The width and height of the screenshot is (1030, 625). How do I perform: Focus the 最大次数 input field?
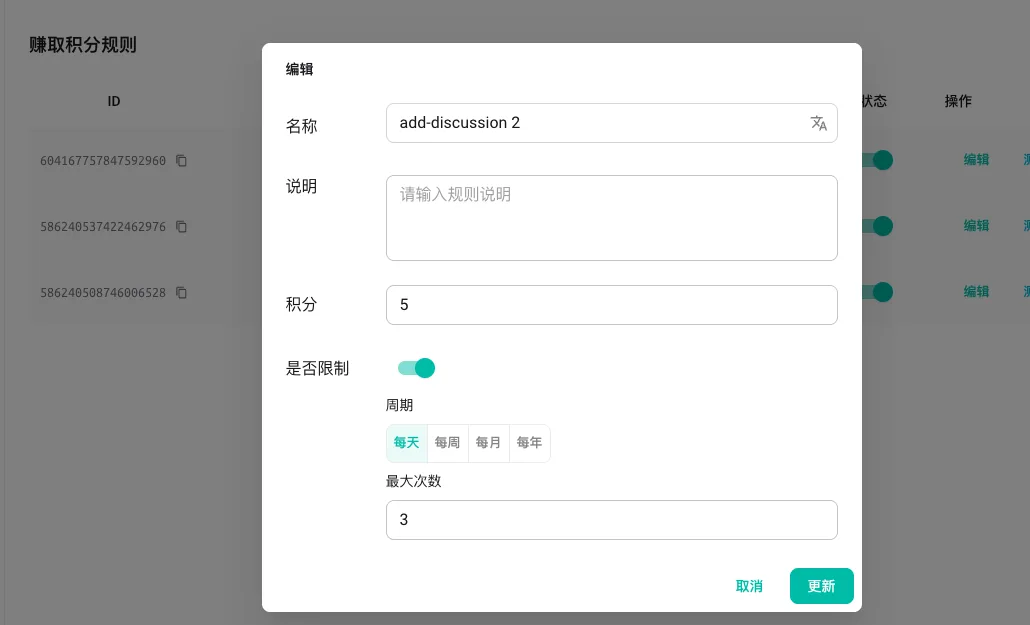click(x=612, y=520)
